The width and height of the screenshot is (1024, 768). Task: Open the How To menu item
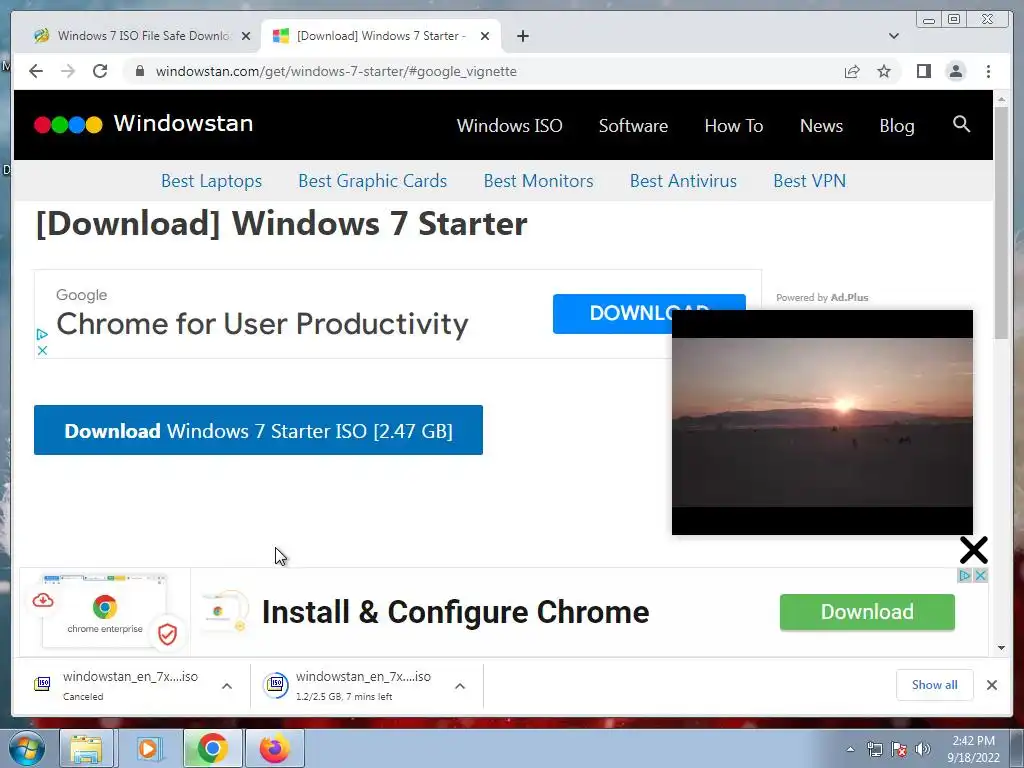click(734, 125)
